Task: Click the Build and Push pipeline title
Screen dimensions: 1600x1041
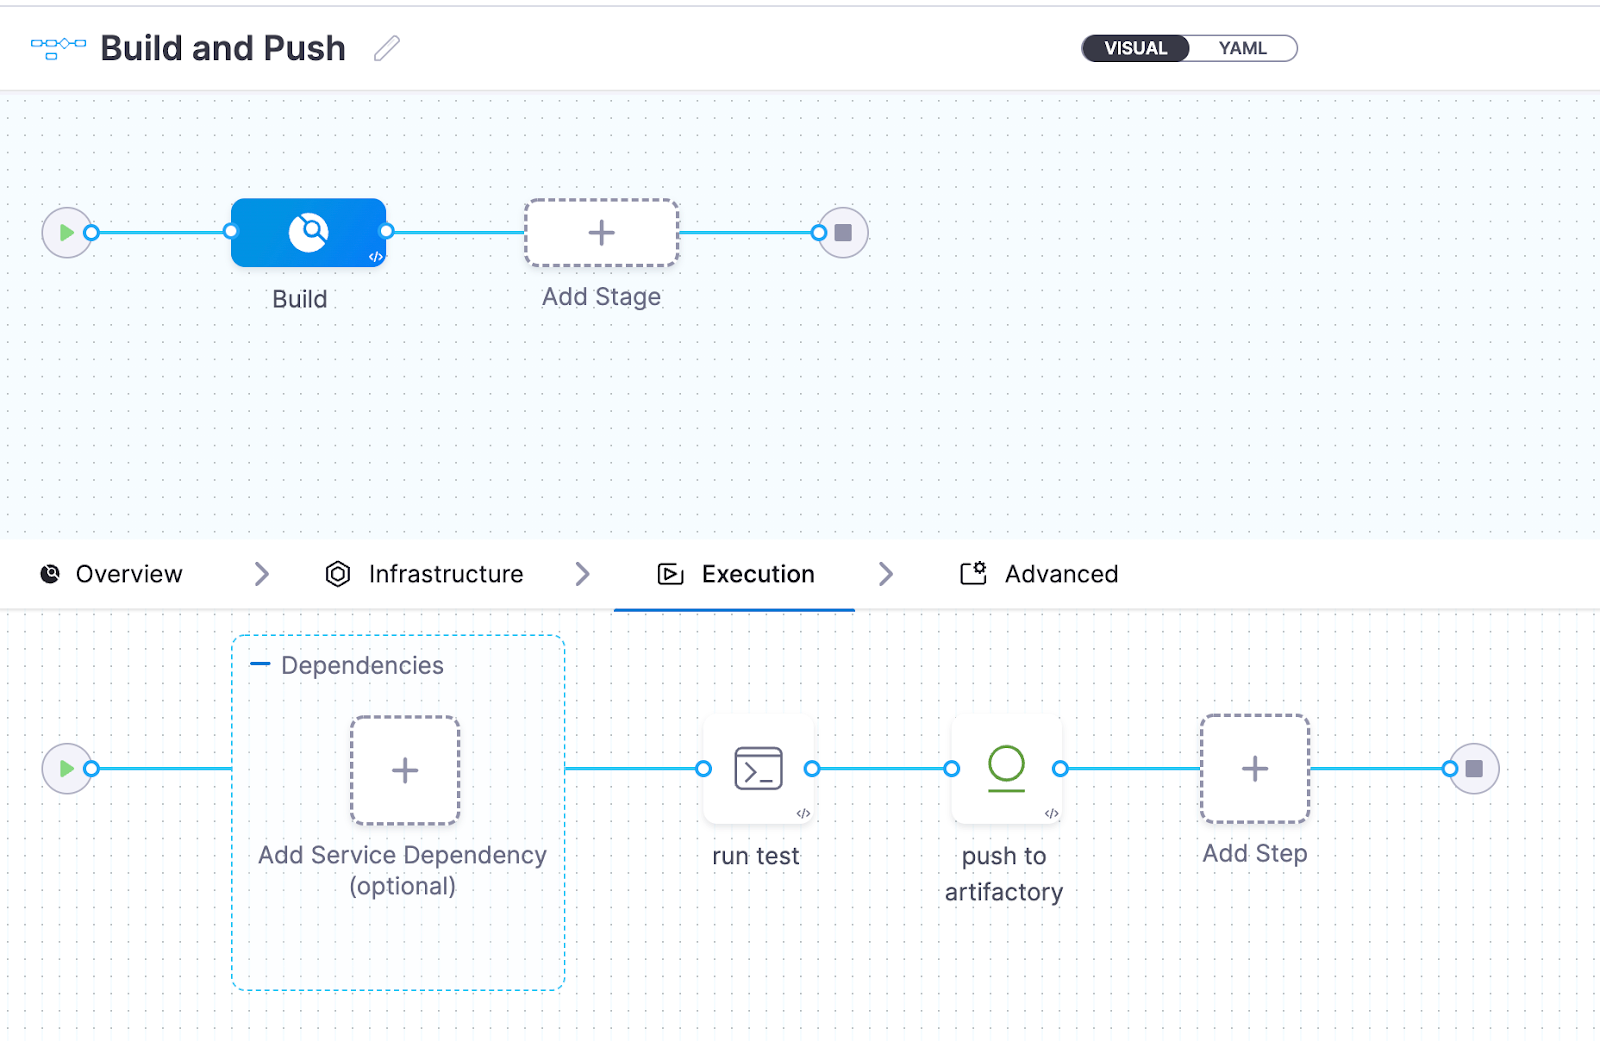Action: coord(223,48)
